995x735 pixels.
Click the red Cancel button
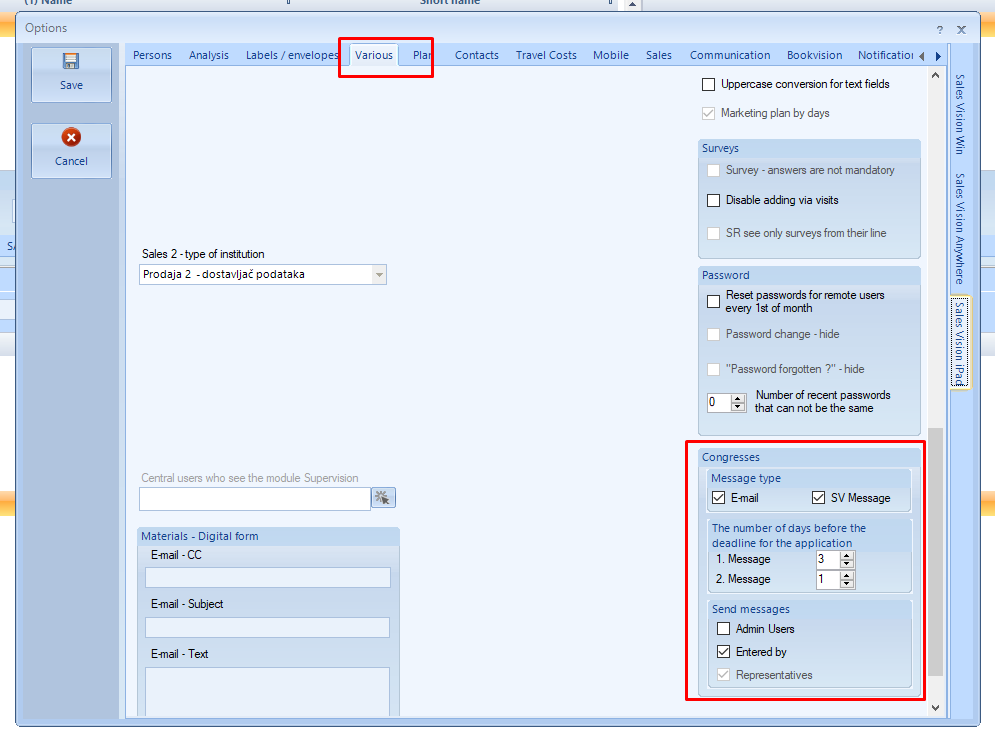point(71,150)
